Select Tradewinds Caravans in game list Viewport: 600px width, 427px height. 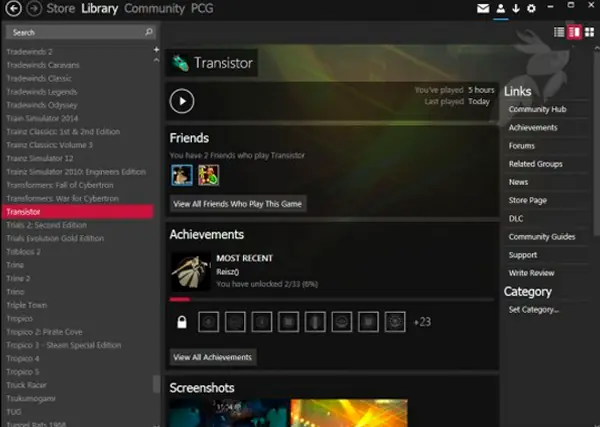pyautogui.click(x=43, y=65)
